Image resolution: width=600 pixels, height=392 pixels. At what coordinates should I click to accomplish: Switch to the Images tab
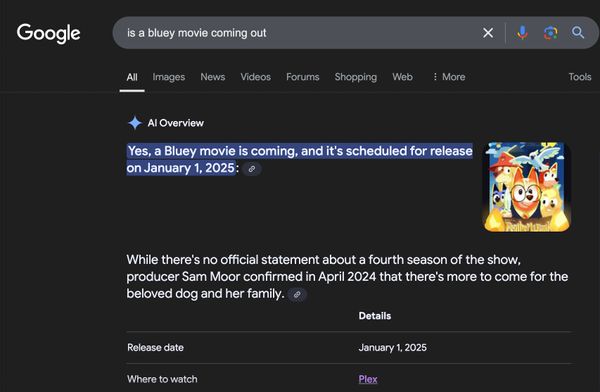point(169,77)
